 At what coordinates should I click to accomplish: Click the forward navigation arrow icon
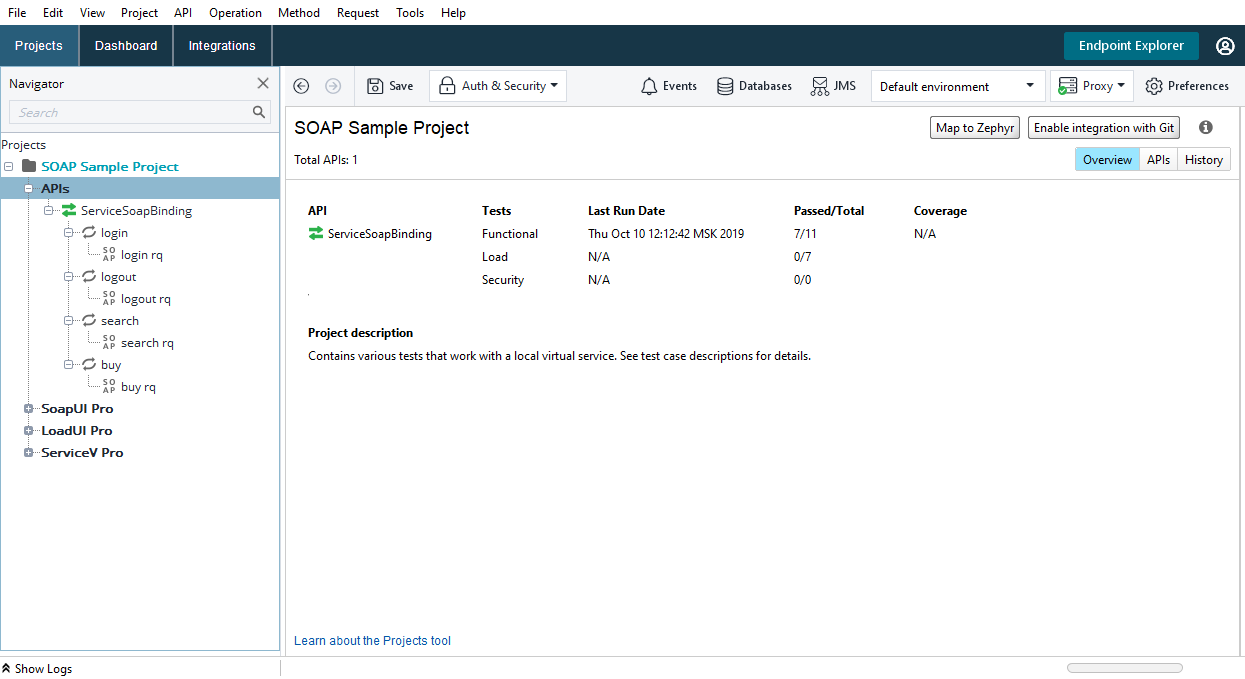[333, 86]
